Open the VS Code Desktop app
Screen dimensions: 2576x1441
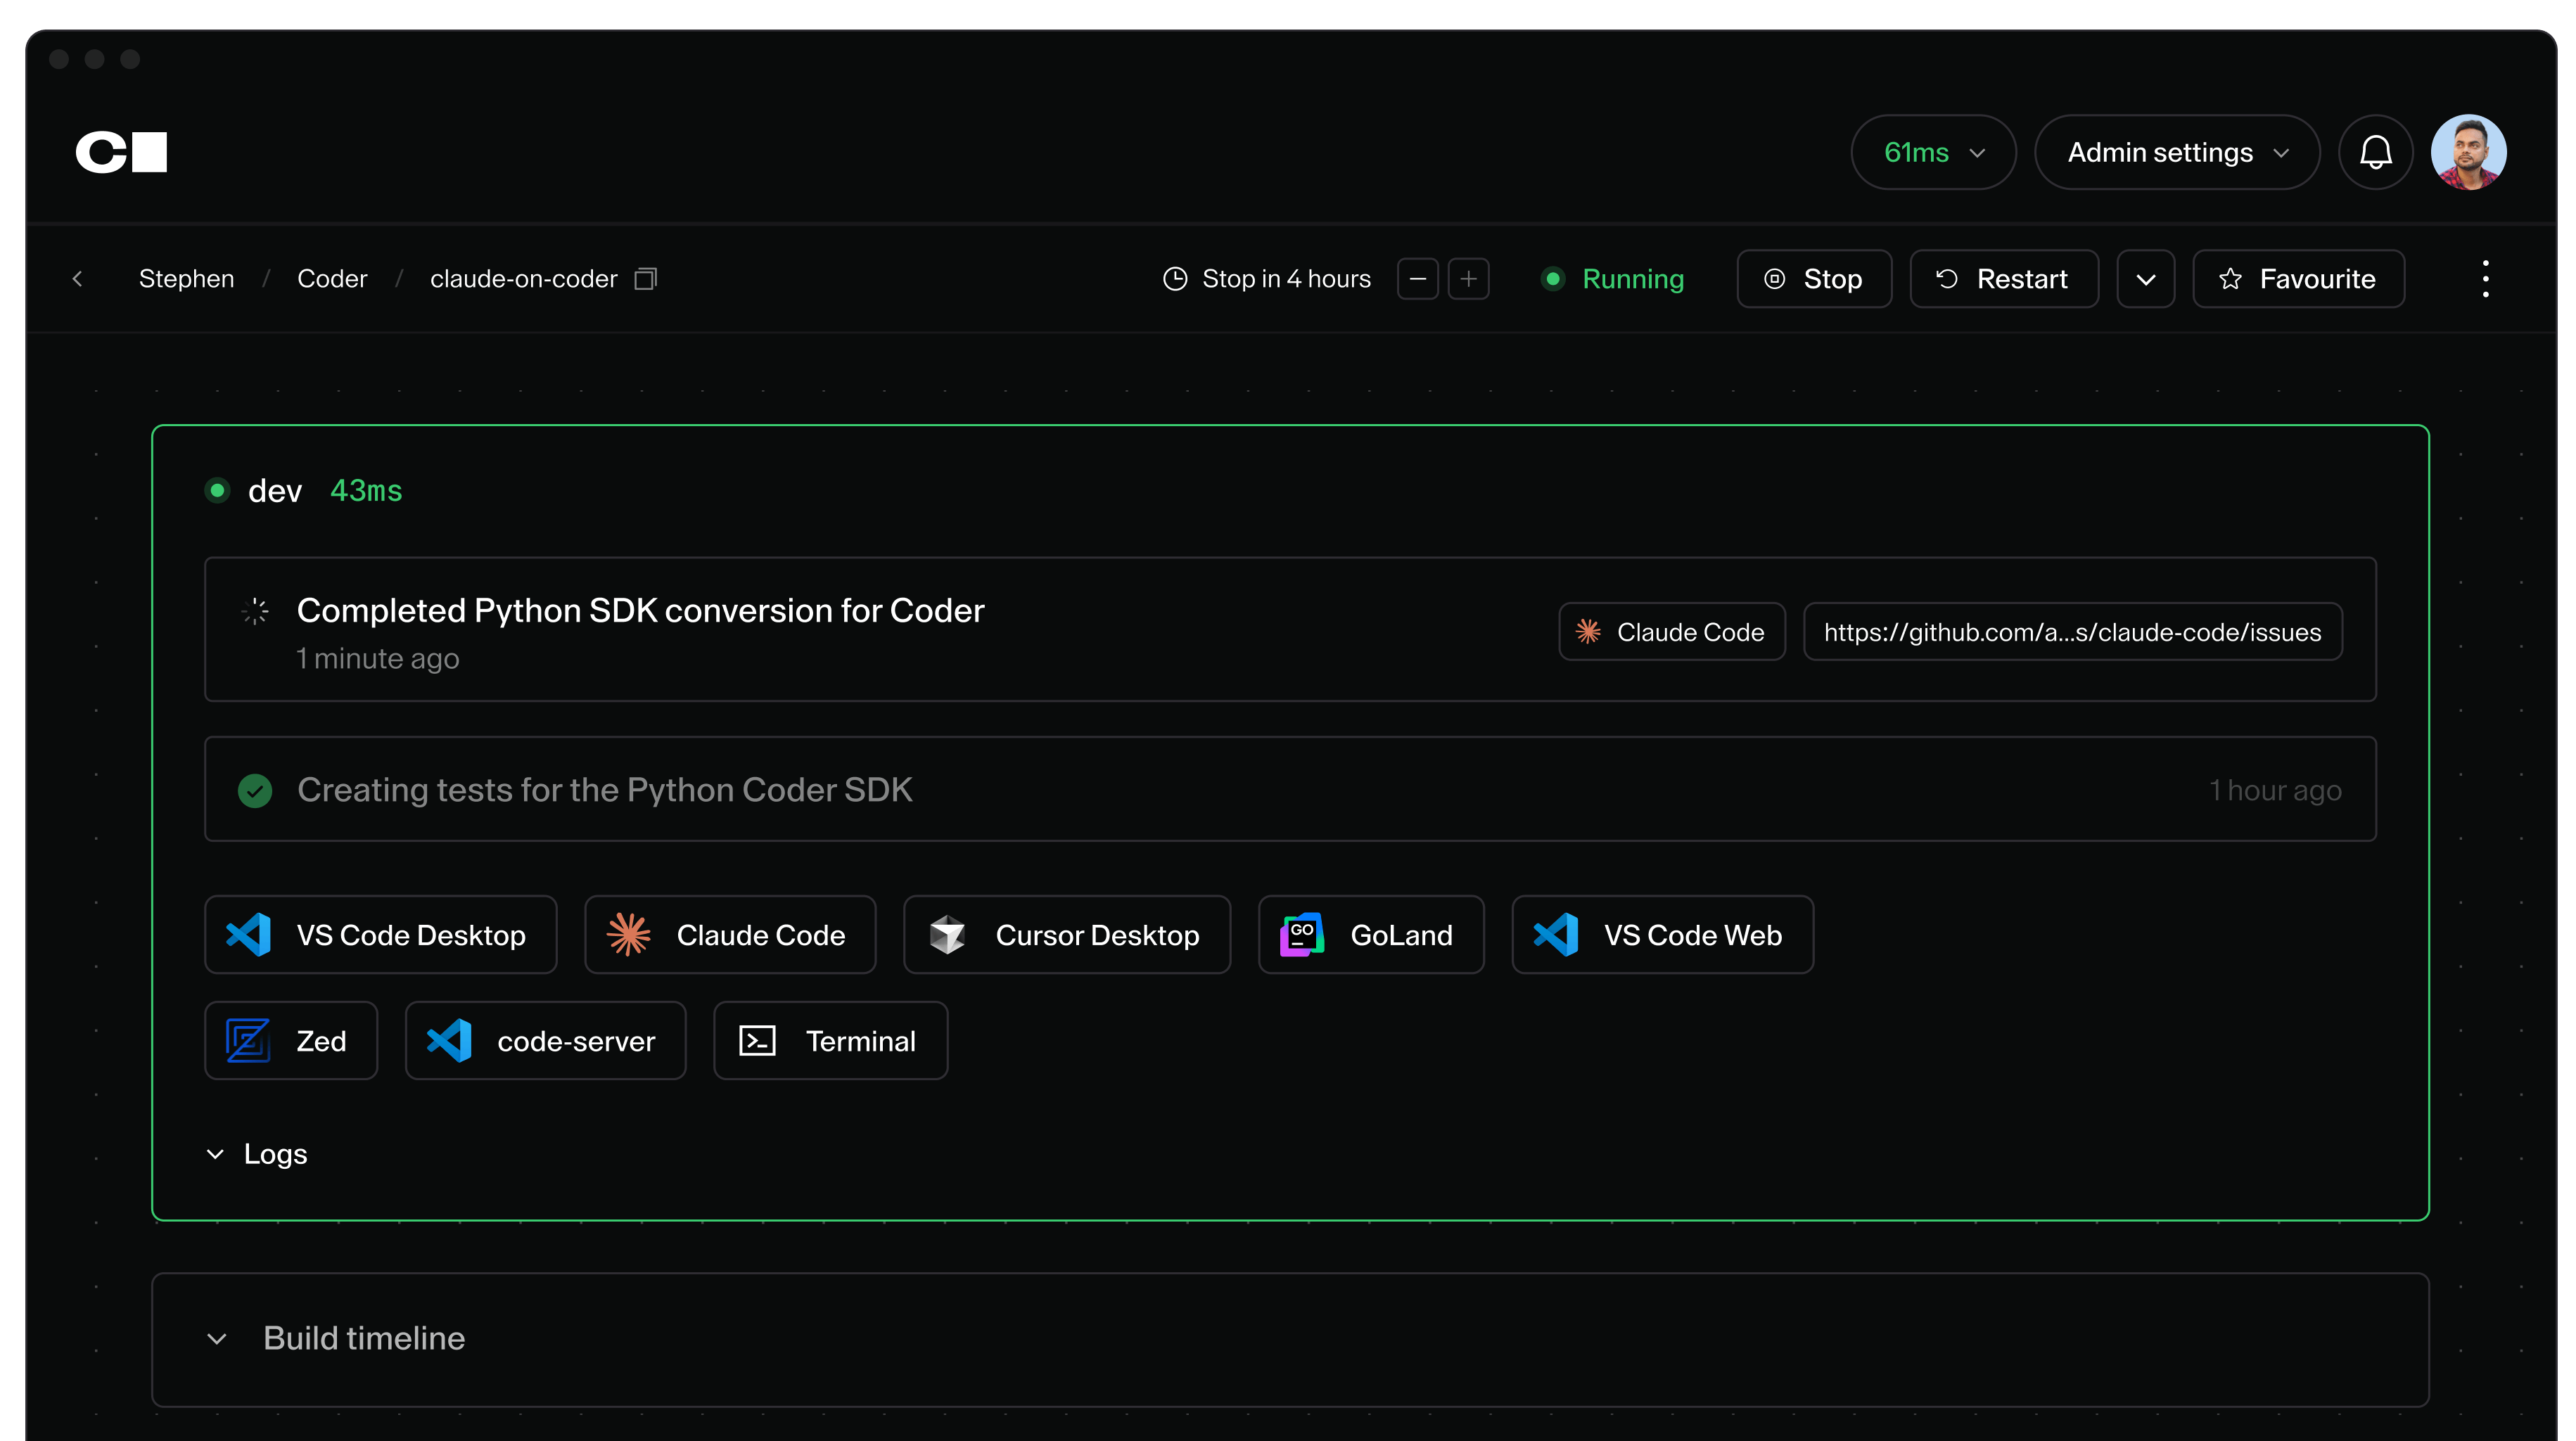[x=380, y=935]
